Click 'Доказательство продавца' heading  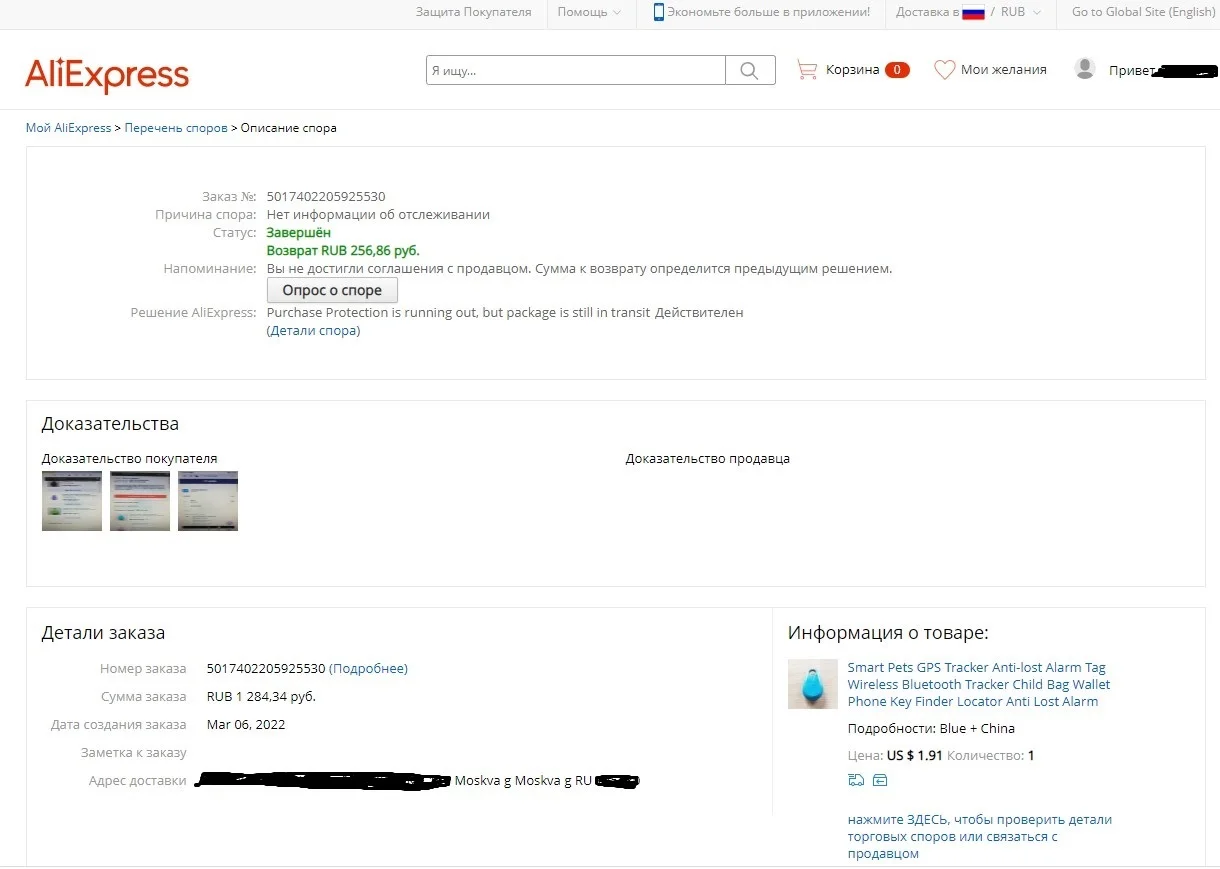[708, 459]
